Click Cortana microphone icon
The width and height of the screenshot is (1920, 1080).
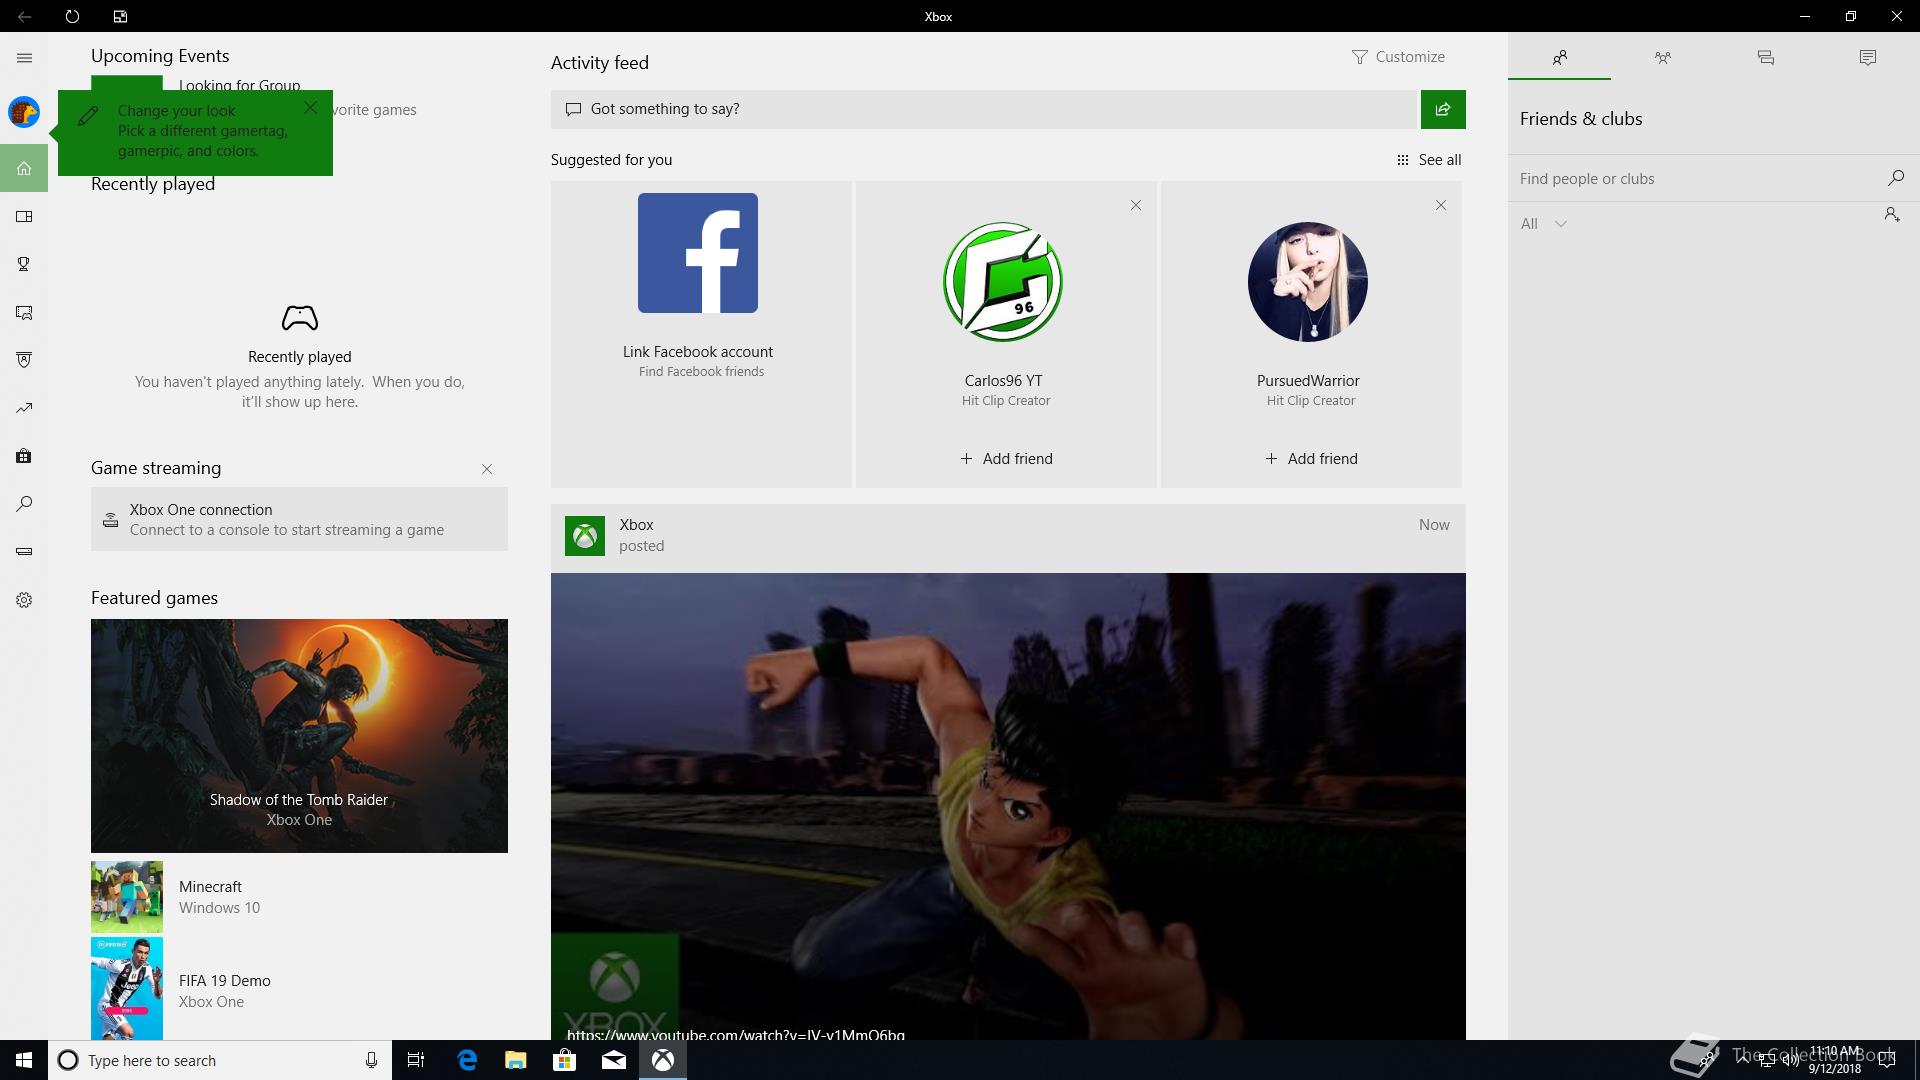(371, 1060)
